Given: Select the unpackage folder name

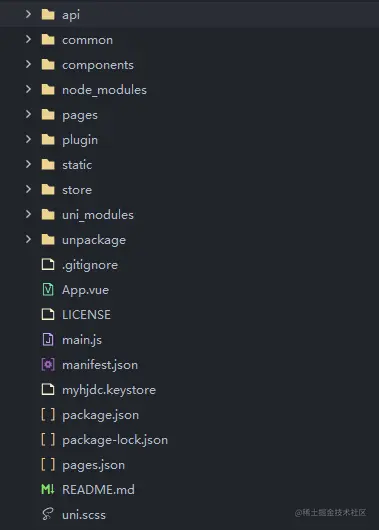Looking at the screenshot, I should coord(94,240).
